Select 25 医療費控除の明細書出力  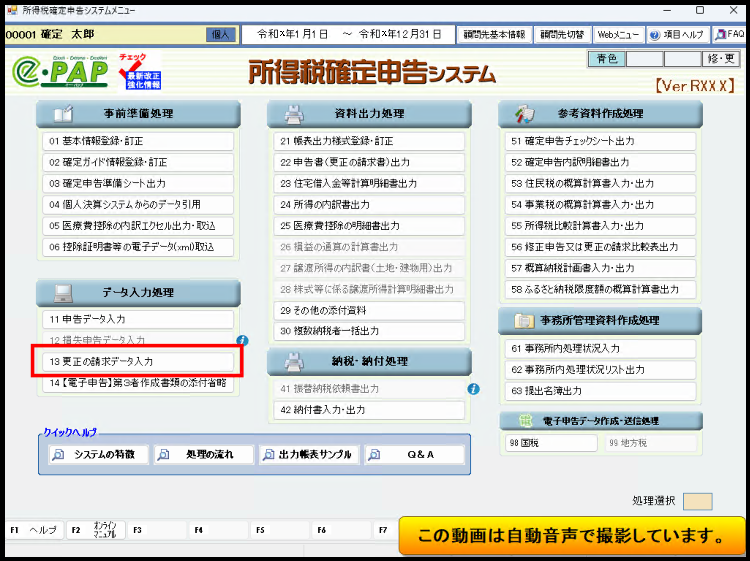tap(369, 226)
